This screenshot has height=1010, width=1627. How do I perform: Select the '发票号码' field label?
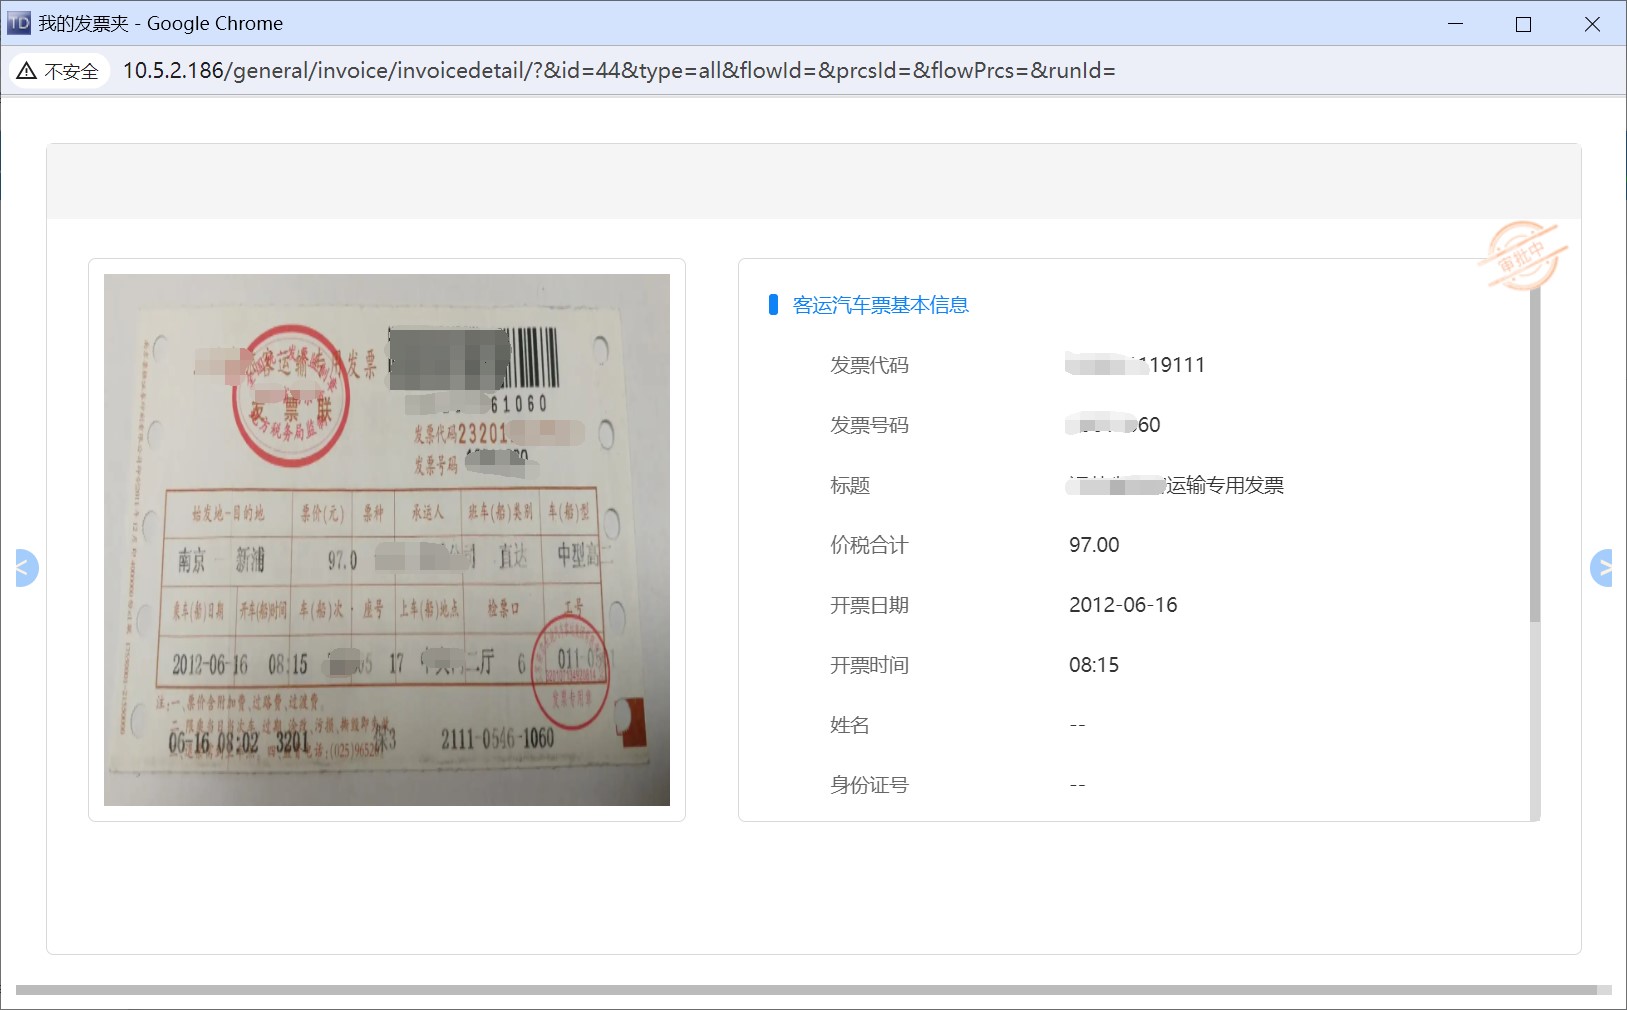click(x=869, y=425)
